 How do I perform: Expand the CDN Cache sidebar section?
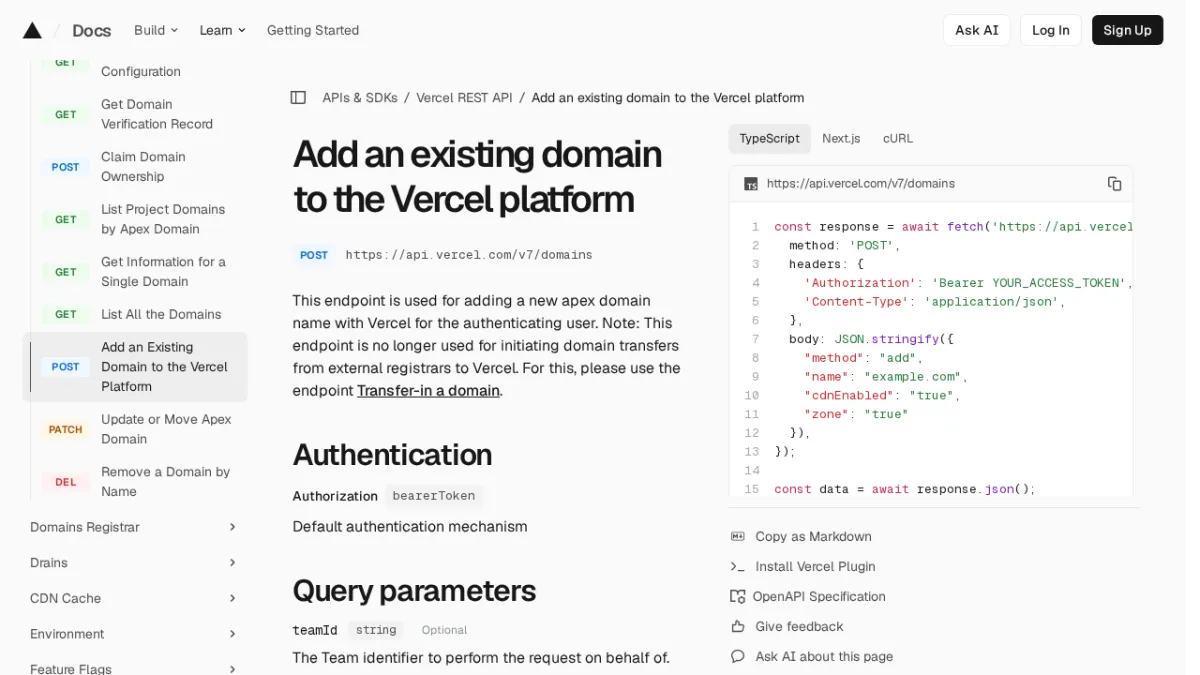pyautogui.click(x=134, y=599)
